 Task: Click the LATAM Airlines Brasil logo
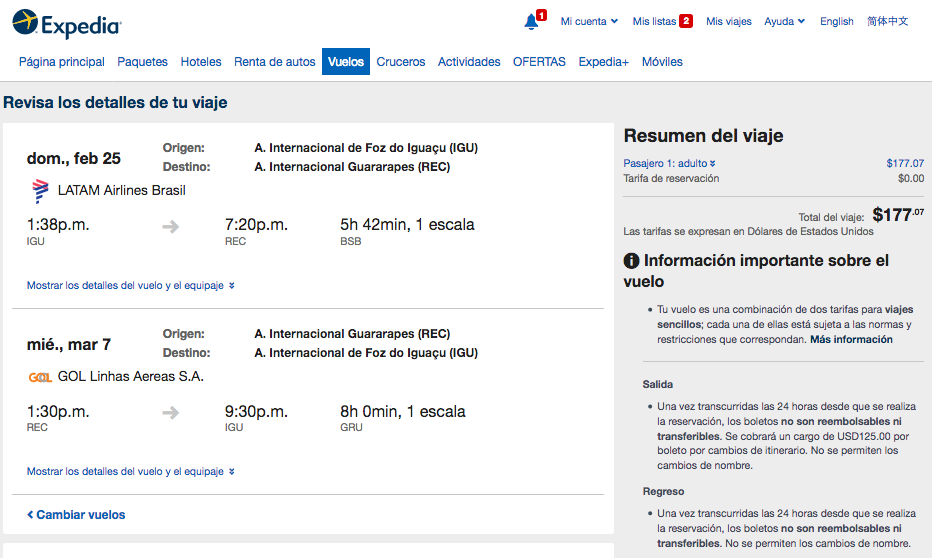coord(40,191)
